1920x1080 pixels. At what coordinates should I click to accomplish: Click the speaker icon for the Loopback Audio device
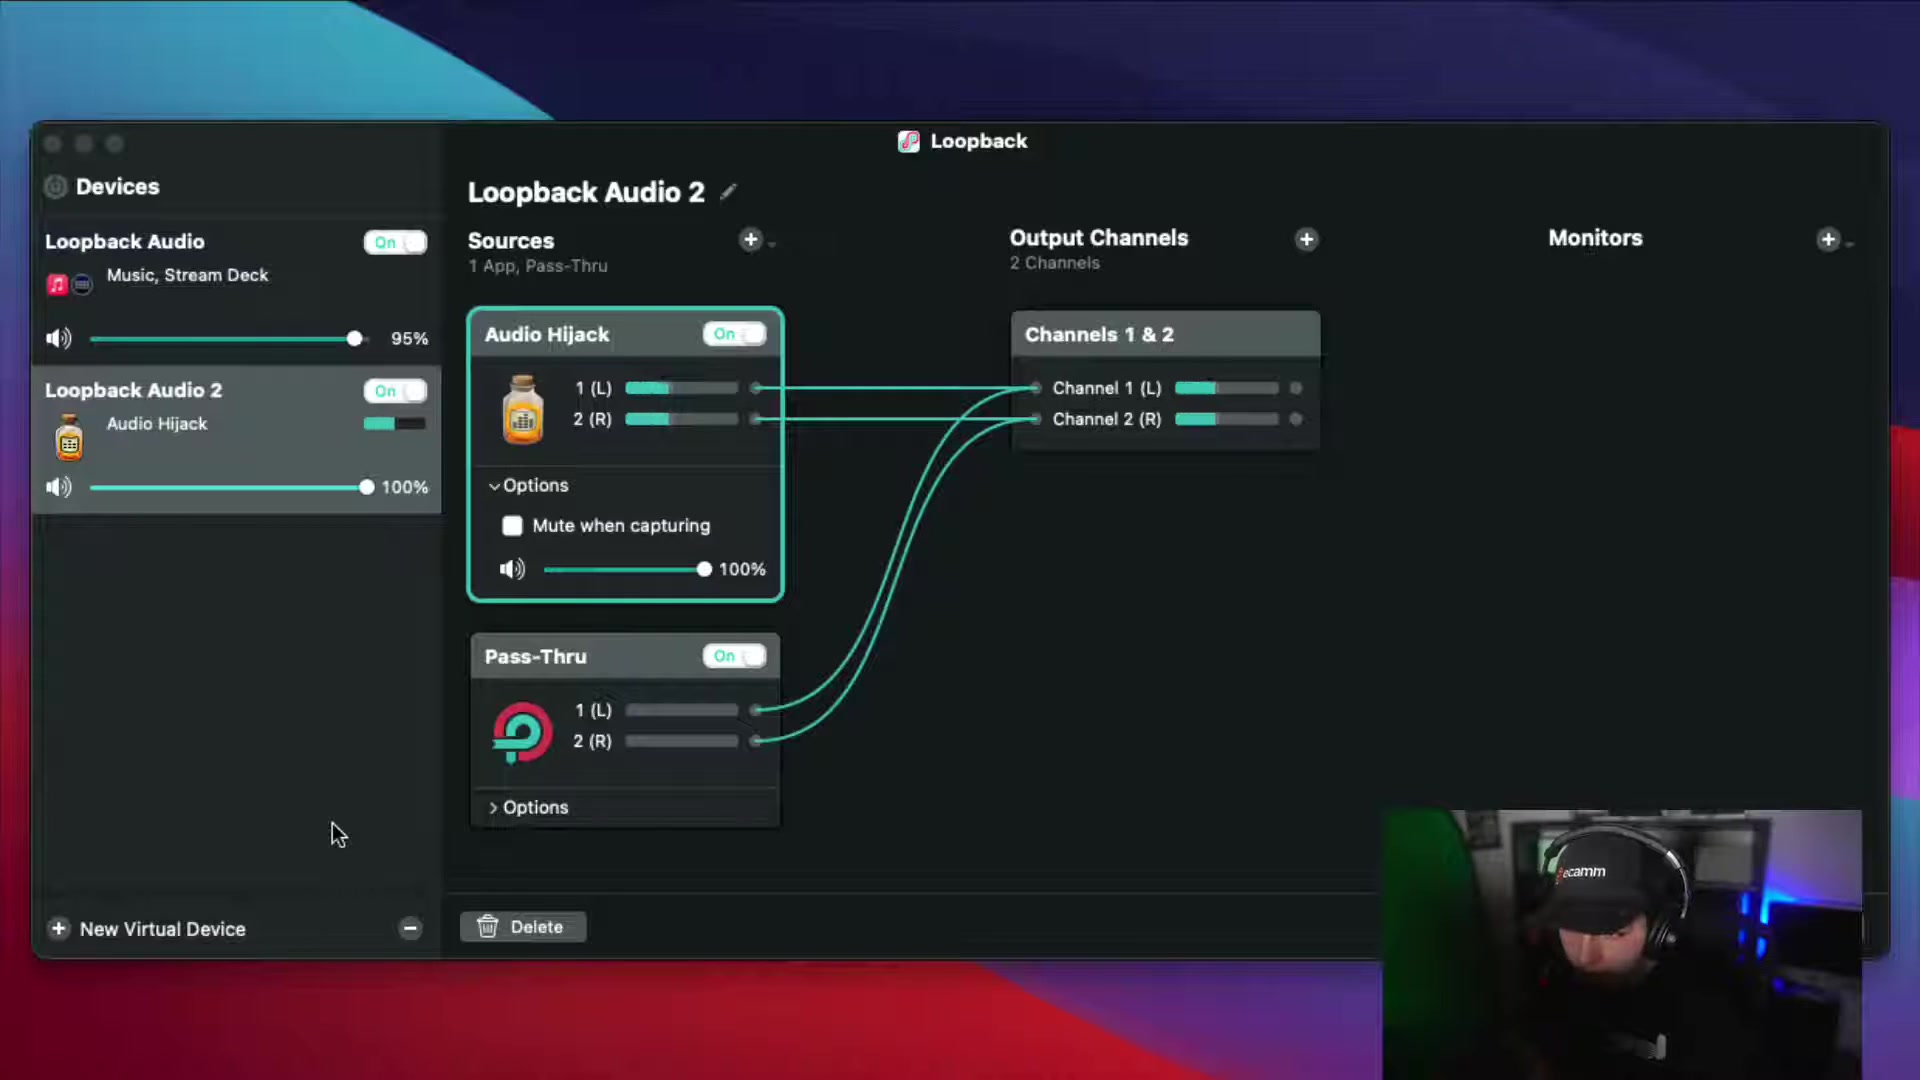tap(59, 338)
